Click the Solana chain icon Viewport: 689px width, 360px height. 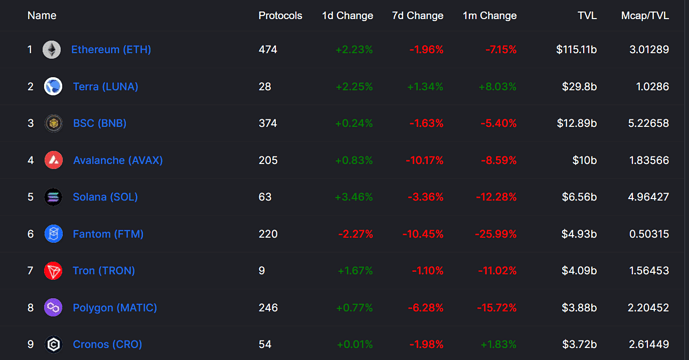[x=53, y=197]
